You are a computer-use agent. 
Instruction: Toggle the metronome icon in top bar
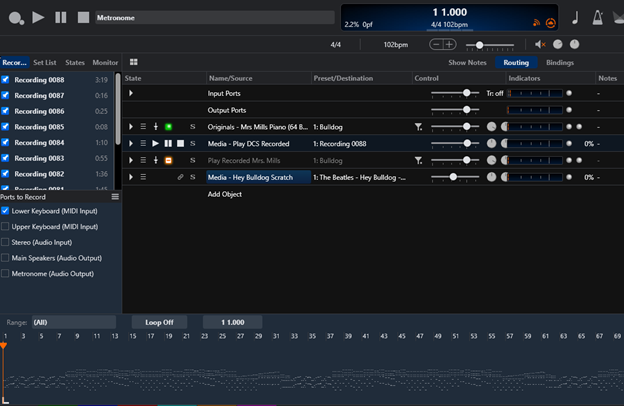(x=598, y=18)
